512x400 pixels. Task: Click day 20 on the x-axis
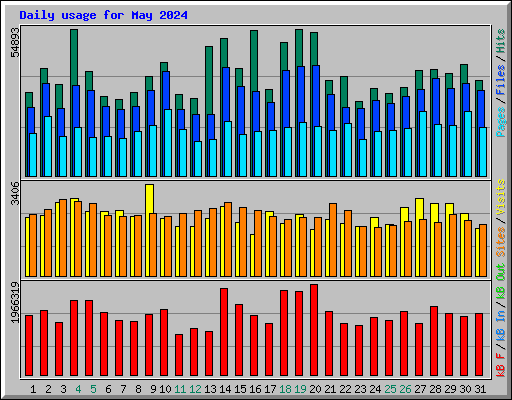point(315,389)
